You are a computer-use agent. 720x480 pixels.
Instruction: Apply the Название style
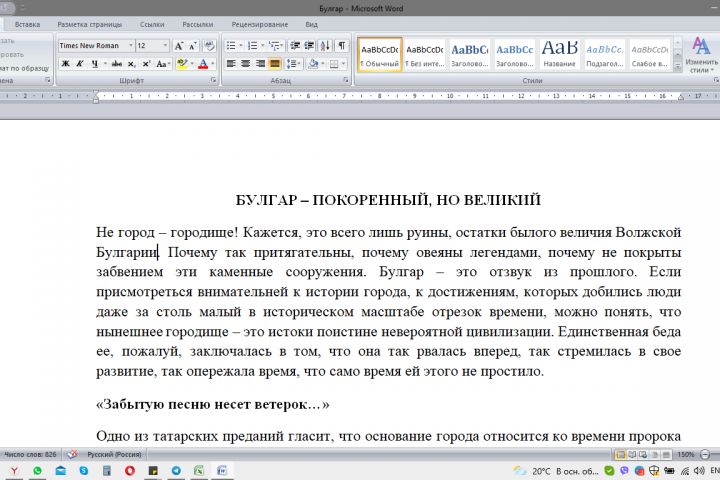[560, 55]
